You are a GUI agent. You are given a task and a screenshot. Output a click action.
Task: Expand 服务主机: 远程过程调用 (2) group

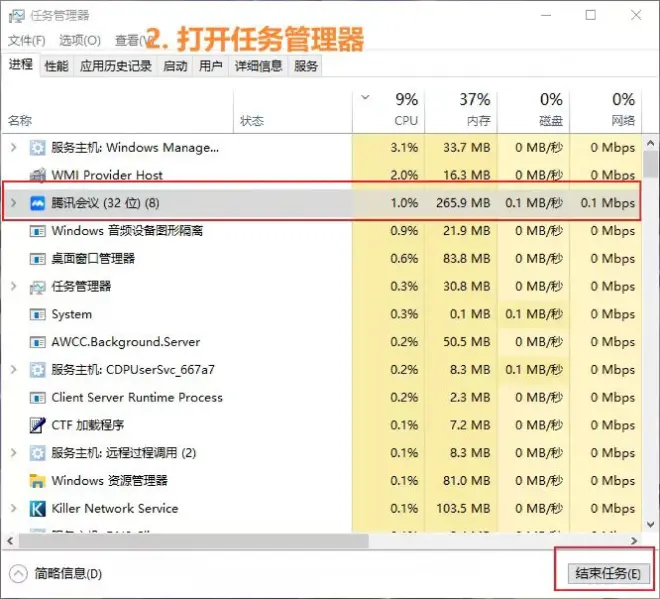(13, 453)
